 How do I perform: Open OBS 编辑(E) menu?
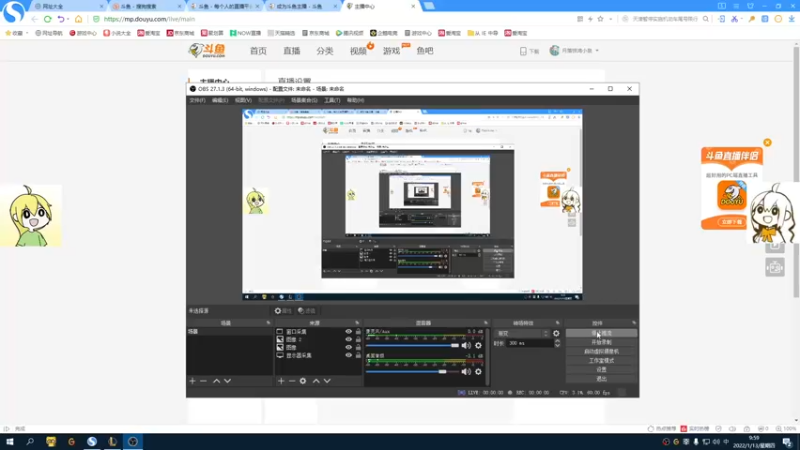click(220, 101)
